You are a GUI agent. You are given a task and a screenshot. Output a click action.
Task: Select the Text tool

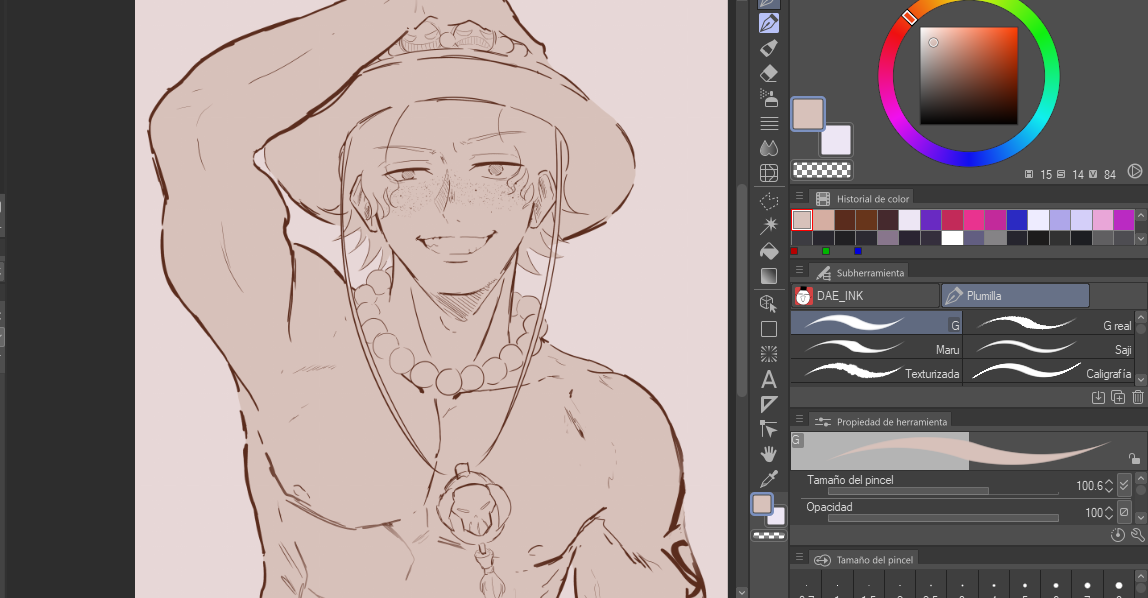pyautogui.click(x=769, y=379)
